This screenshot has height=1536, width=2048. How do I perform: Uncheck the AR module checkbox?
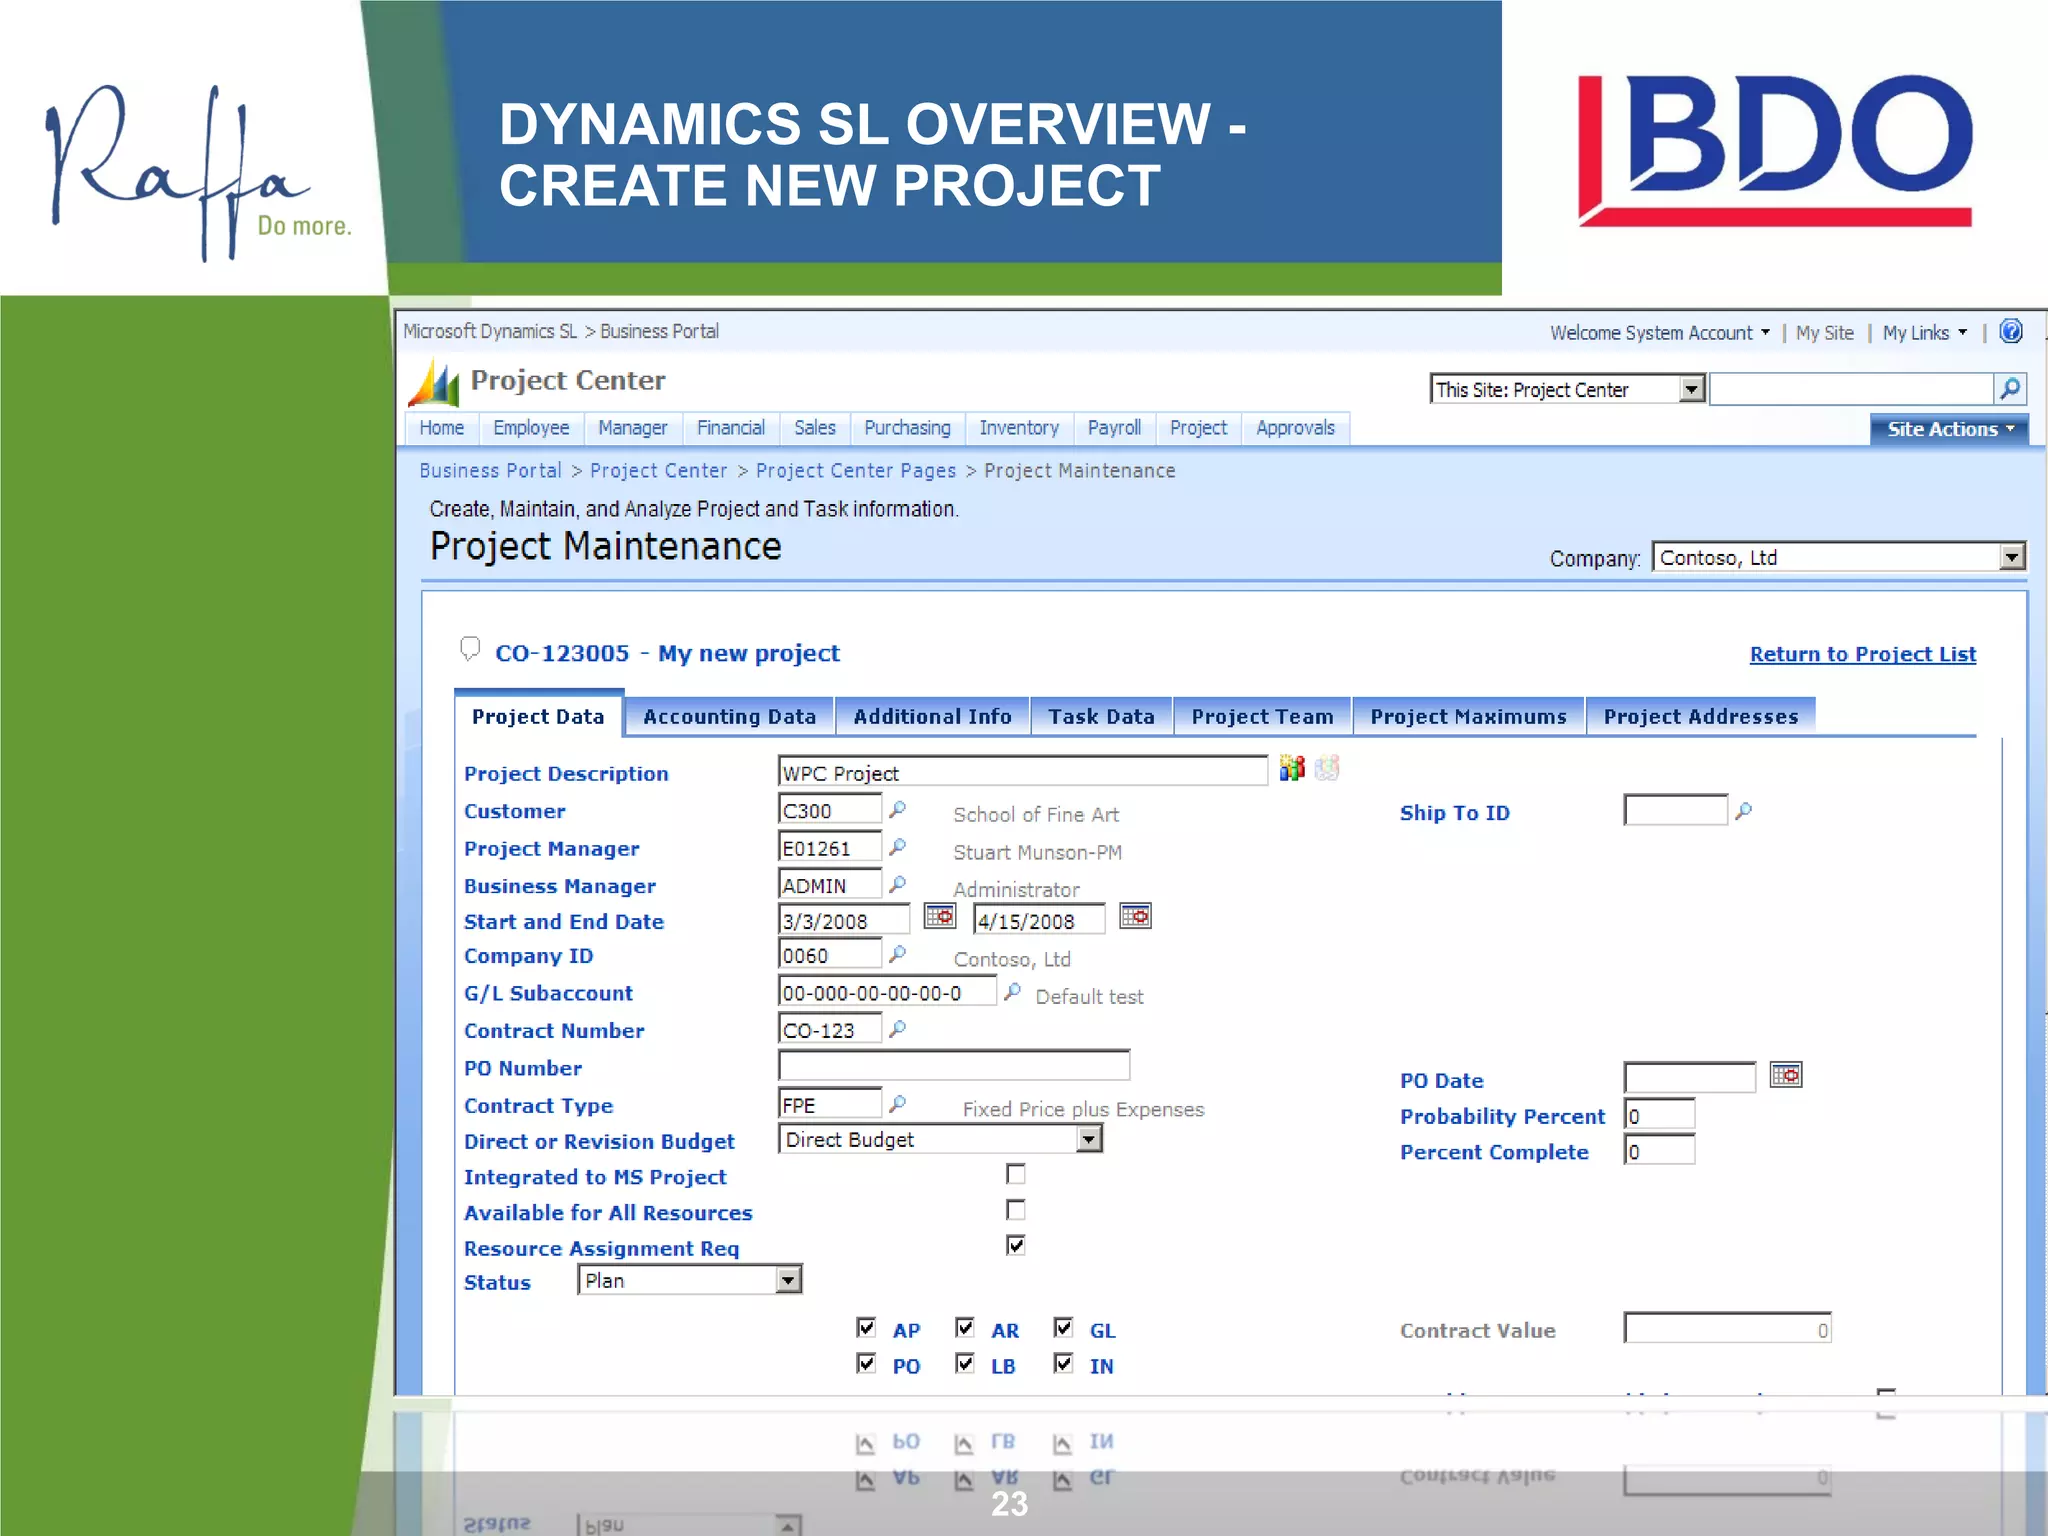pos(964,1328)
